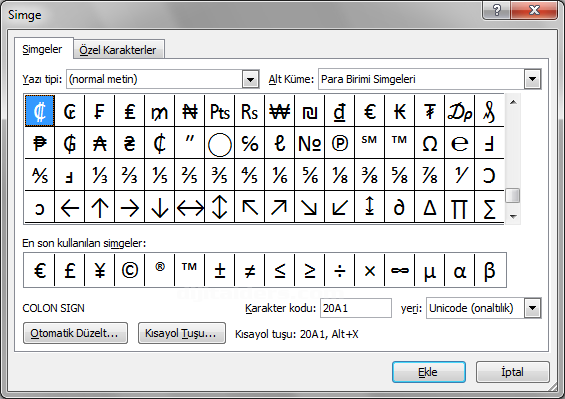Choose the Numero sign symbol
565x399 pixels.
310,143
